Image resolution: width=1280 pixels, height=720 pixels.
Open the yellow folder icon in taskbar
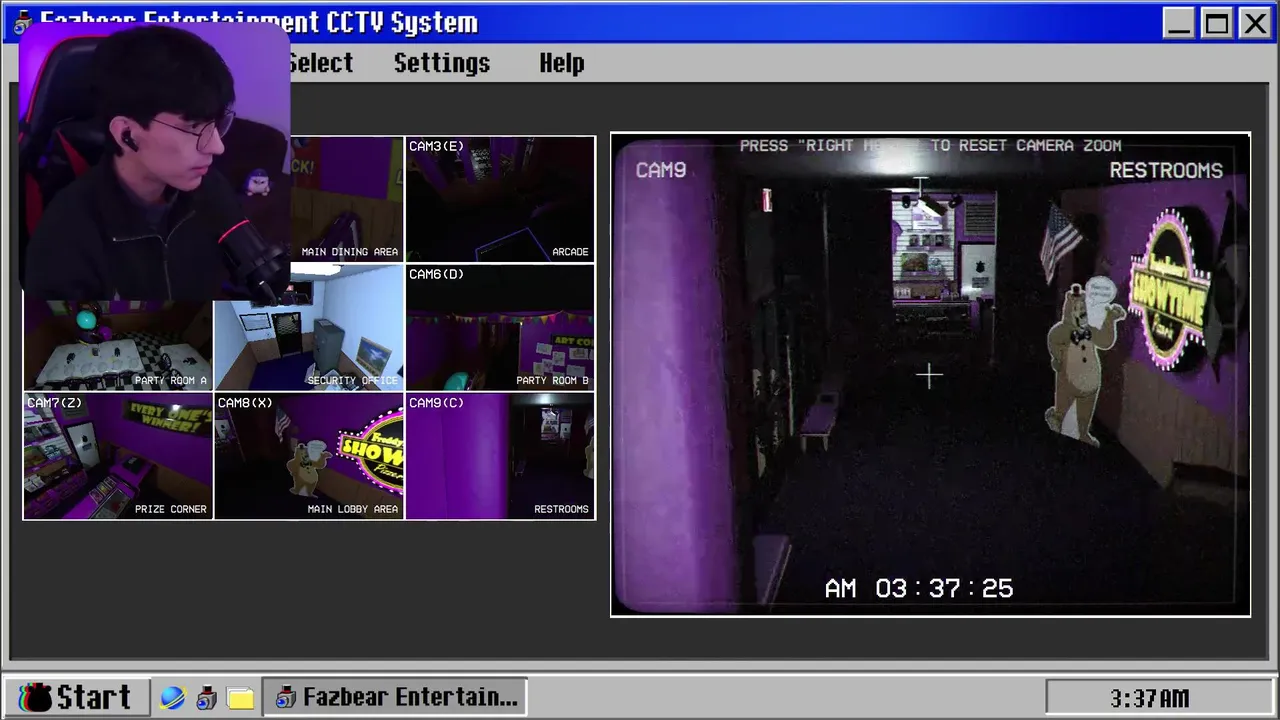click(x=240, y=697)
